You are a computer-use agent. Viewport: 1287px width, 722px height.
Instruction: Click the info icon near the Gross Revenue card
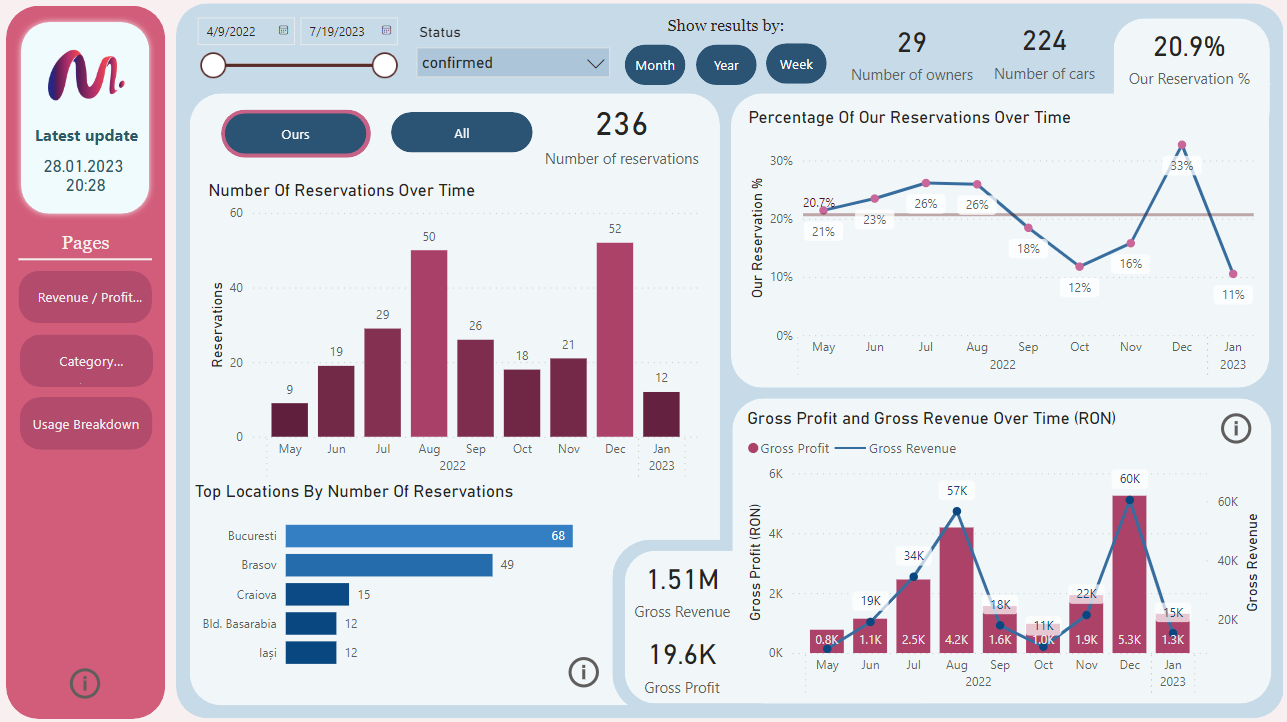pyautogui.click(x=584, y=672)
